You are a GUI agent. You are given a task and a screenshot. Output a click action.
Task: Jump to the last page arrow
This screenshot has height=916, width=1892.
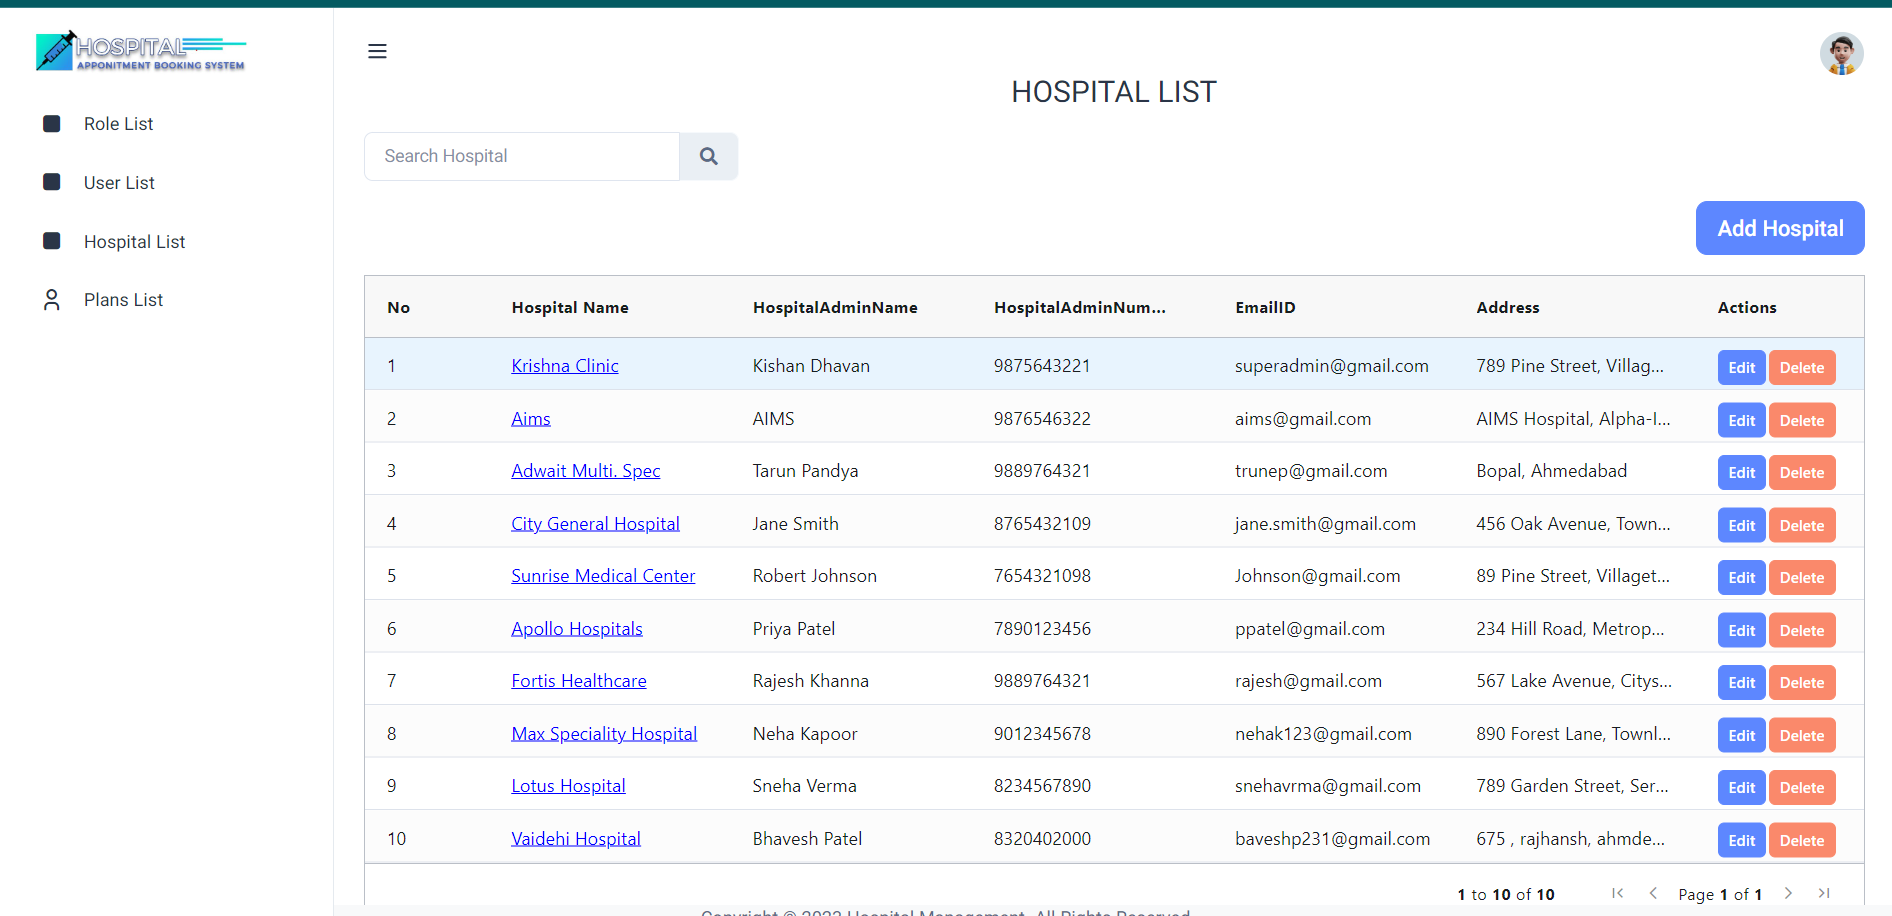[x=1824, y=893]
